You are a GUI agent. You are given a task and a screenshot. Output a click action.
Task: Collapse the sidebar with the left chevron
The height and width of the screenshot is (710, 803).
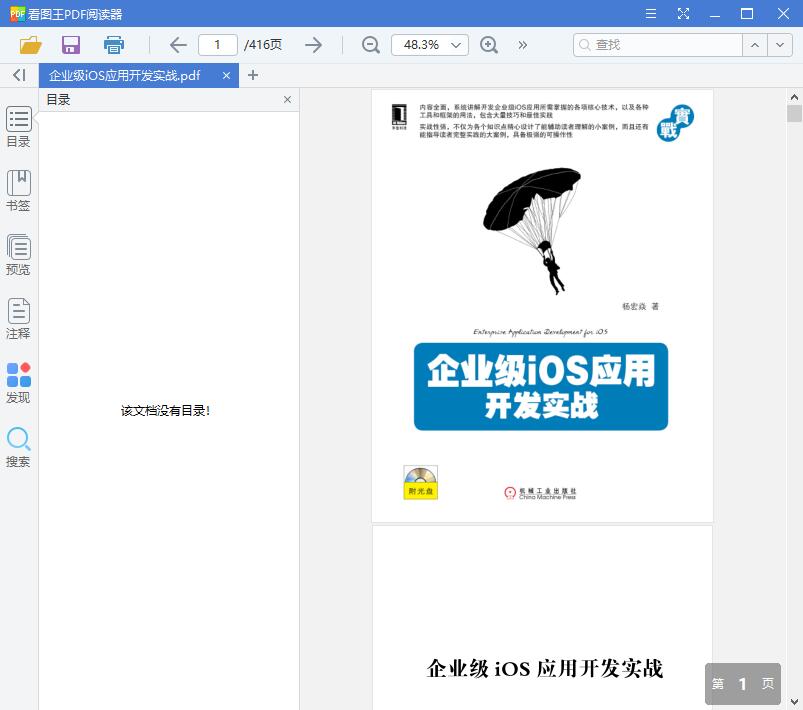pyautogui.click(x=18, y=75)
